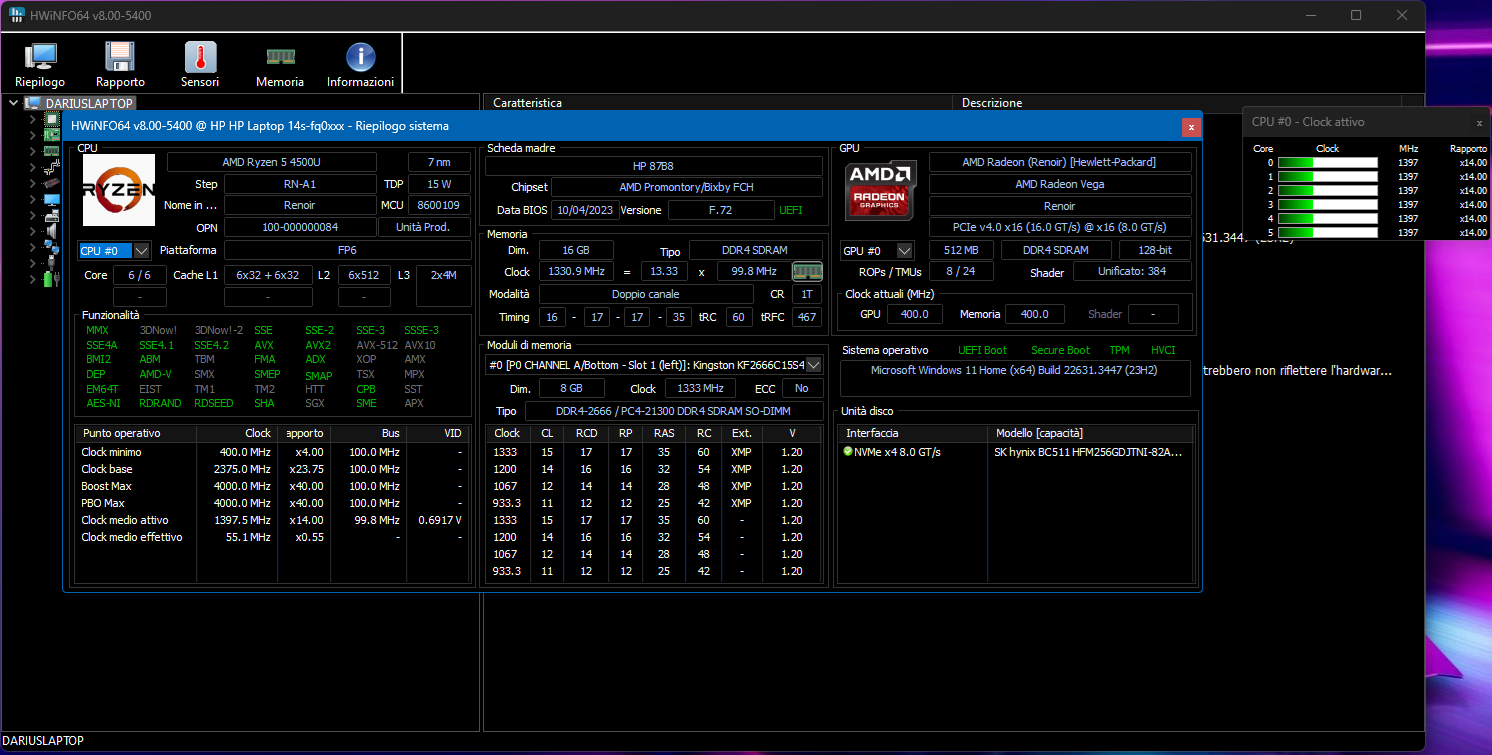Select the monitor icon in tree
The width and height of the screenshot is (1492, 755).
coord(52,199)
